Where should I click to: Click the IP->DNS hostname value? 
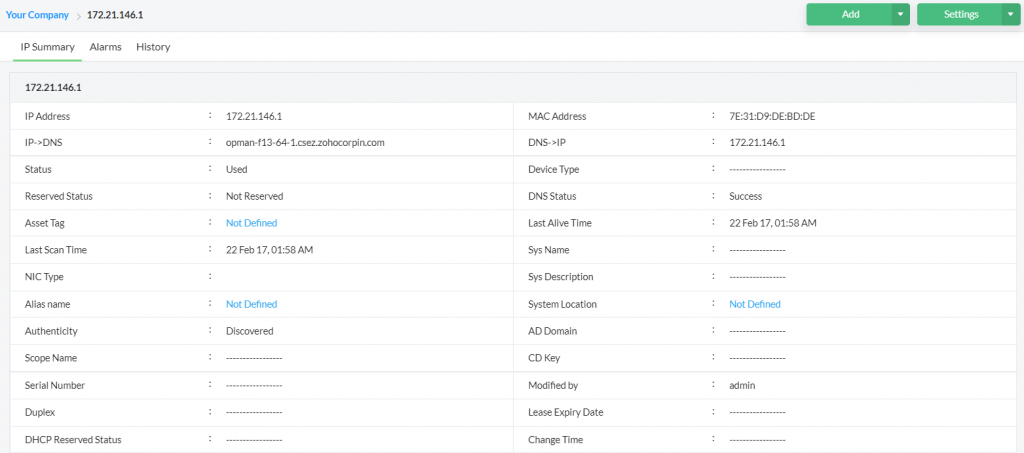point(305,143)
